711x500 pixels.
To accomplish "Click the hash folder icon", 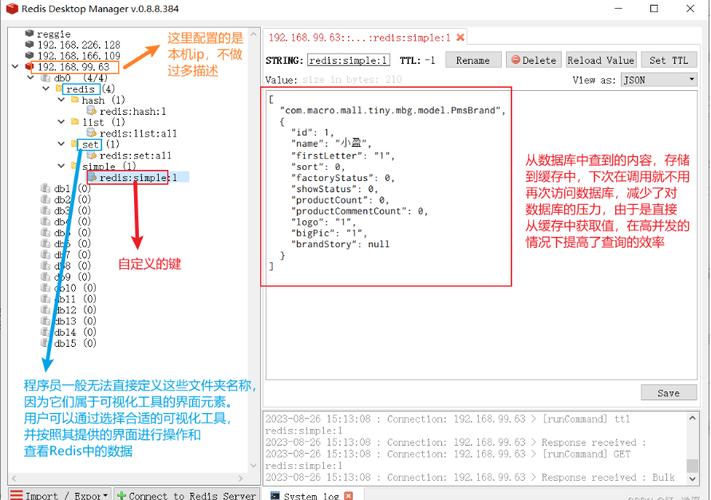I will point(75,100).
